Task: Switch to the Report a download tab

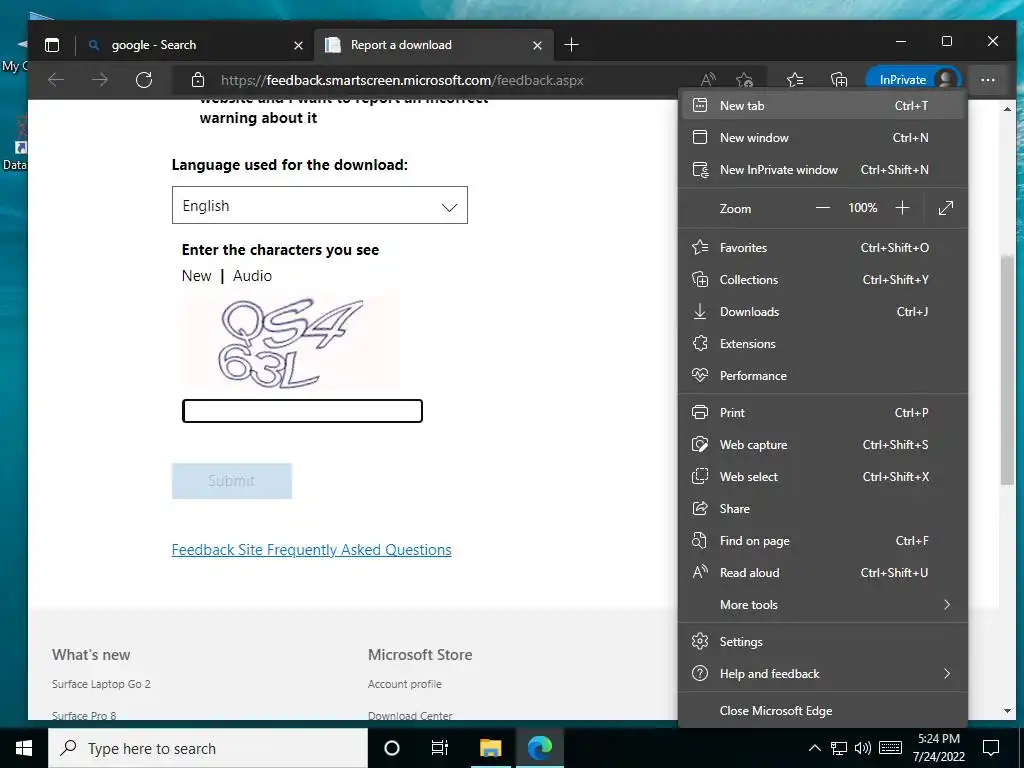Action: point(434,45)
